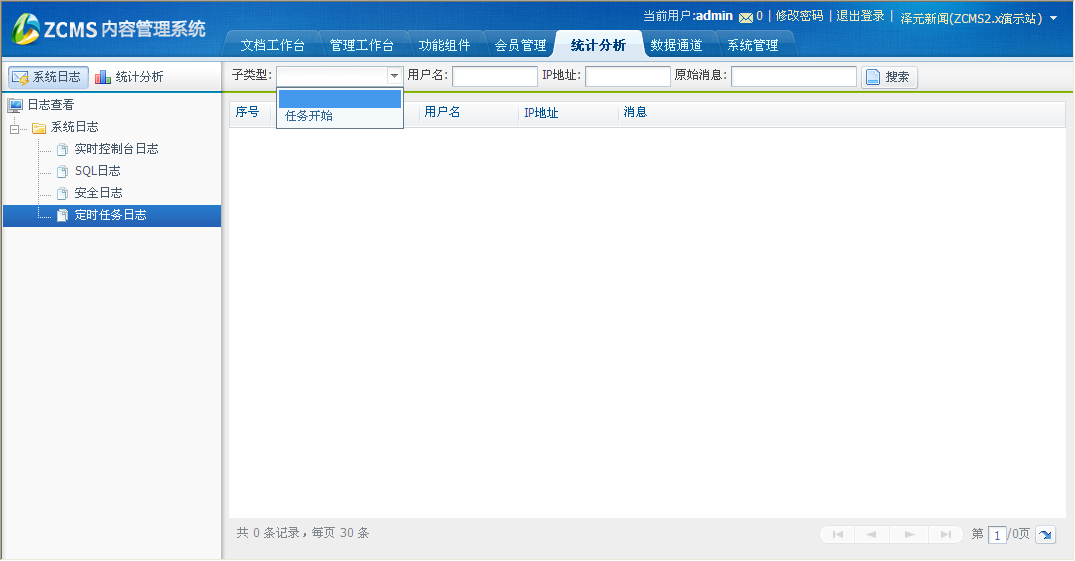Click the go-to-page arrow icon

coord(1045,535)
